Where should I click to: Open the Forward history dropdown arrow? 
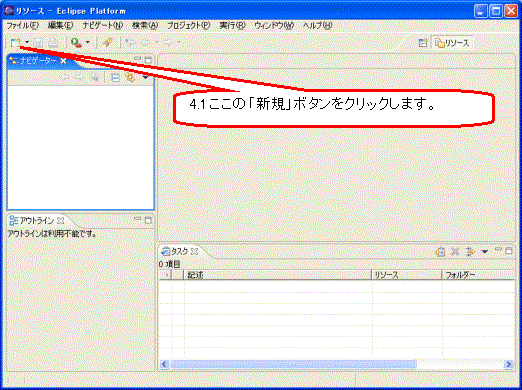pyautogui.click(x=179, y=42)
